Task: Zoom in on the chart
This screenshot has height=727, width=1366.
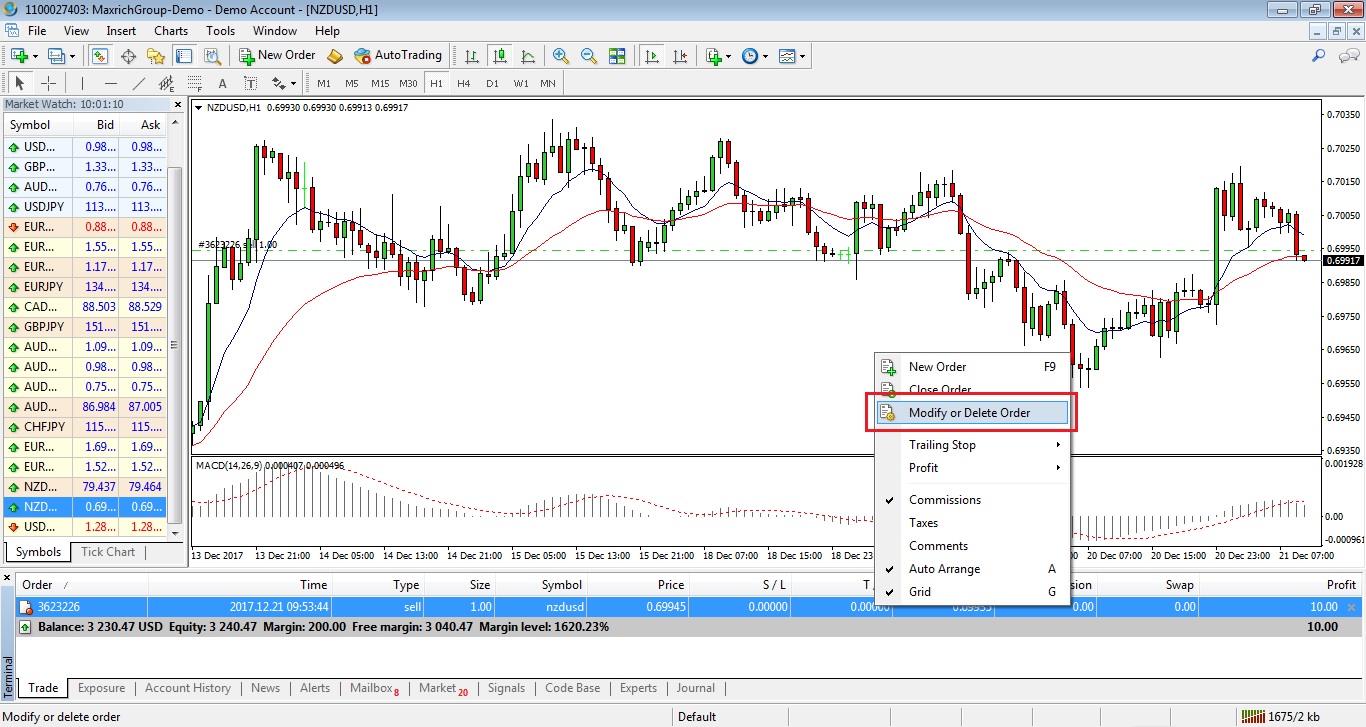Action: [561, 56]
